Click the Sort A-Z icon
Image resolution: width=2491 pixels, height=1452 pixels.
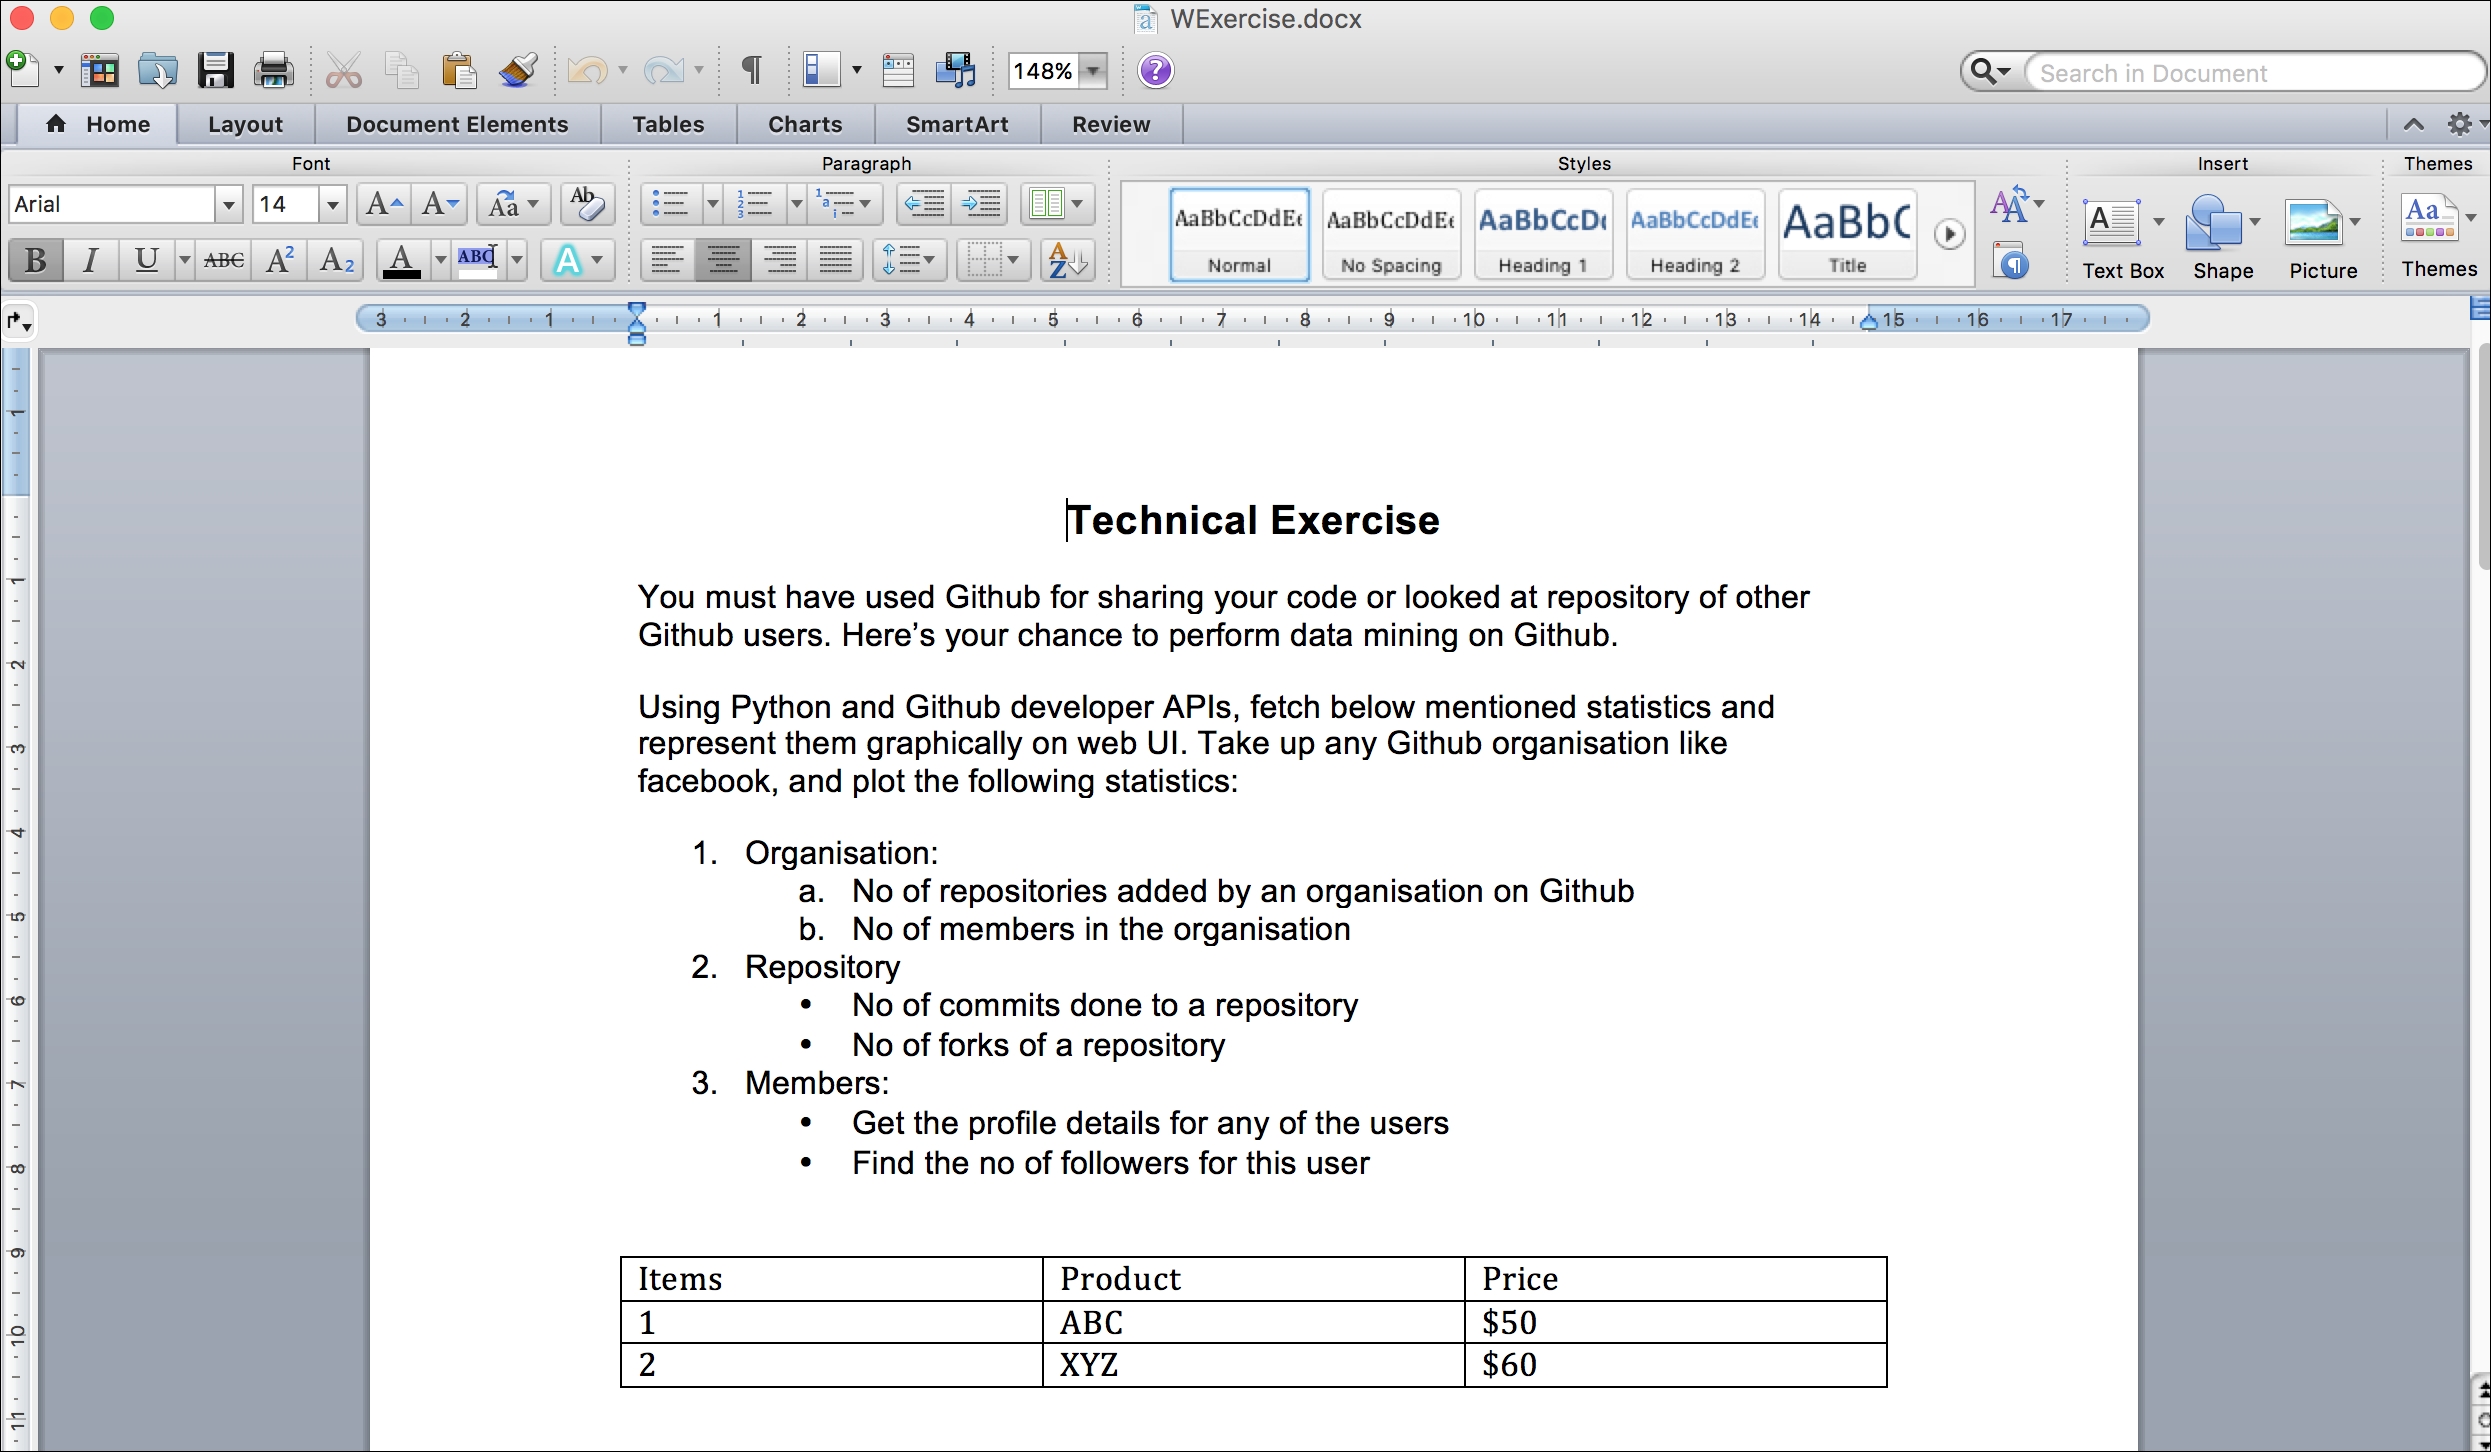[x=1067, y=261]
